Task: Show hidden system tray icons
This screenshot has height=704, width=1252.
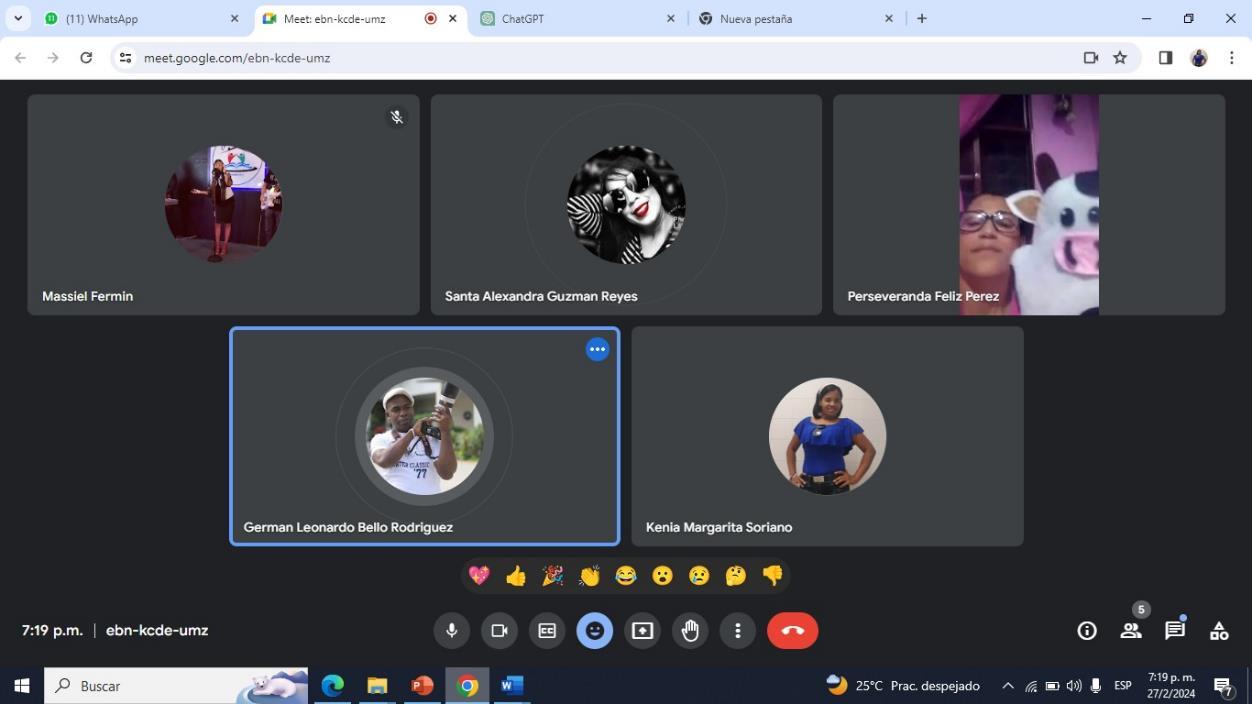Action: 1008,686
